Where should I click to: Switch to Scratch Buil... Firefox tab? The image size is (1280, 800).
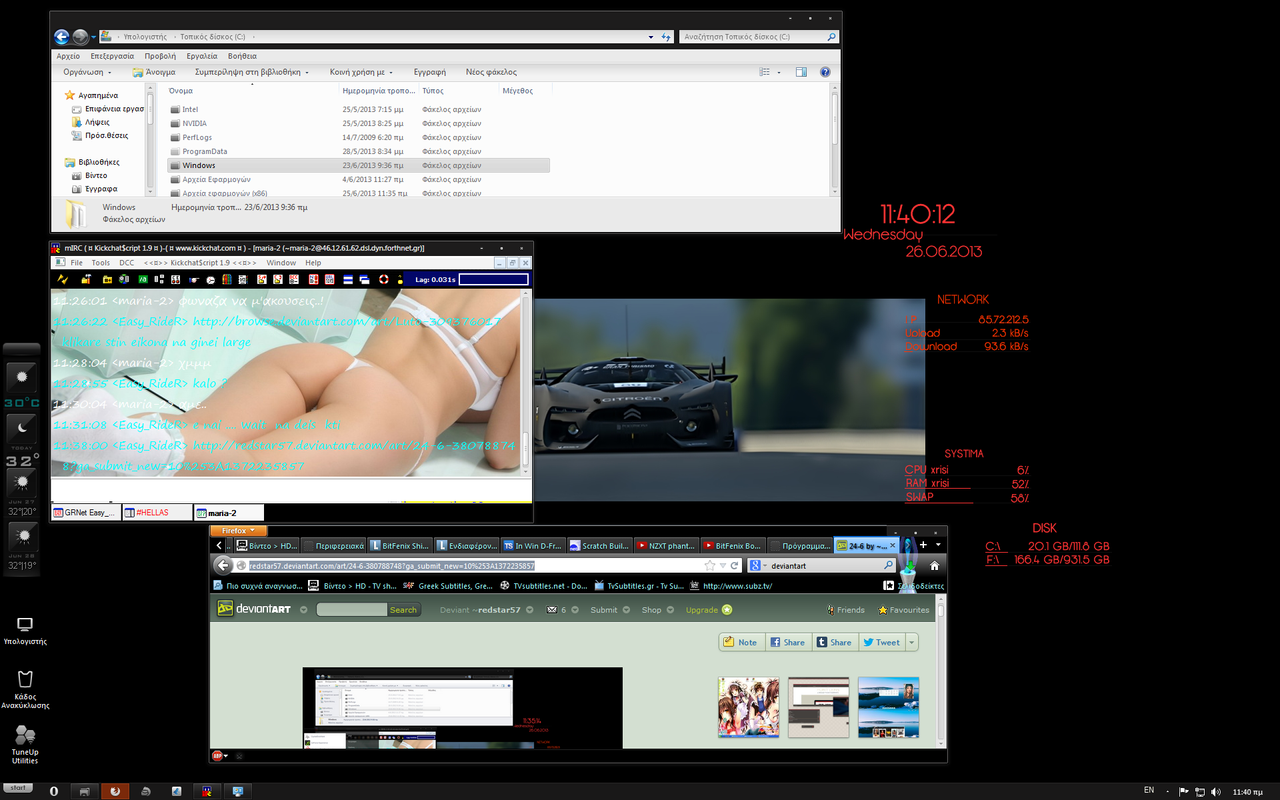click(x=600, y=545)
